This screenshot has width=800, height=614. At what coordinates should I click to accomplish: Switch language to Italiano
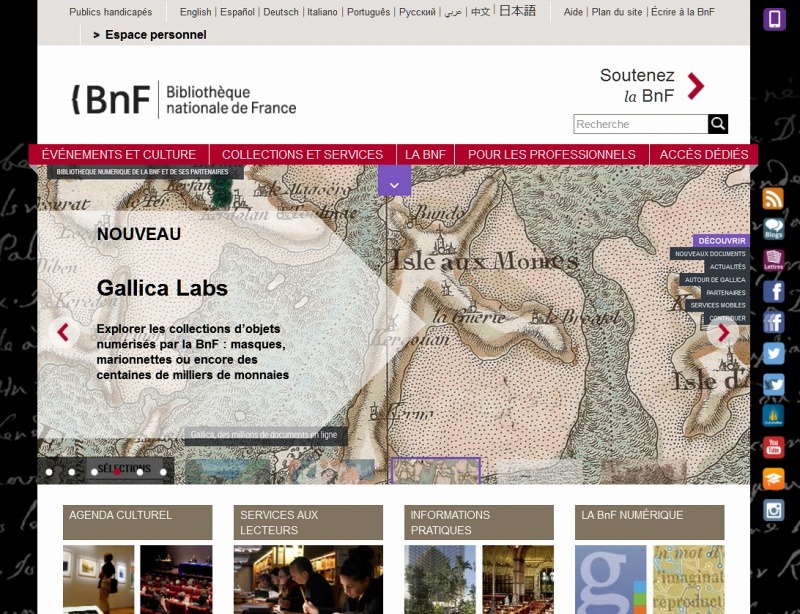(x=322, y=12)
